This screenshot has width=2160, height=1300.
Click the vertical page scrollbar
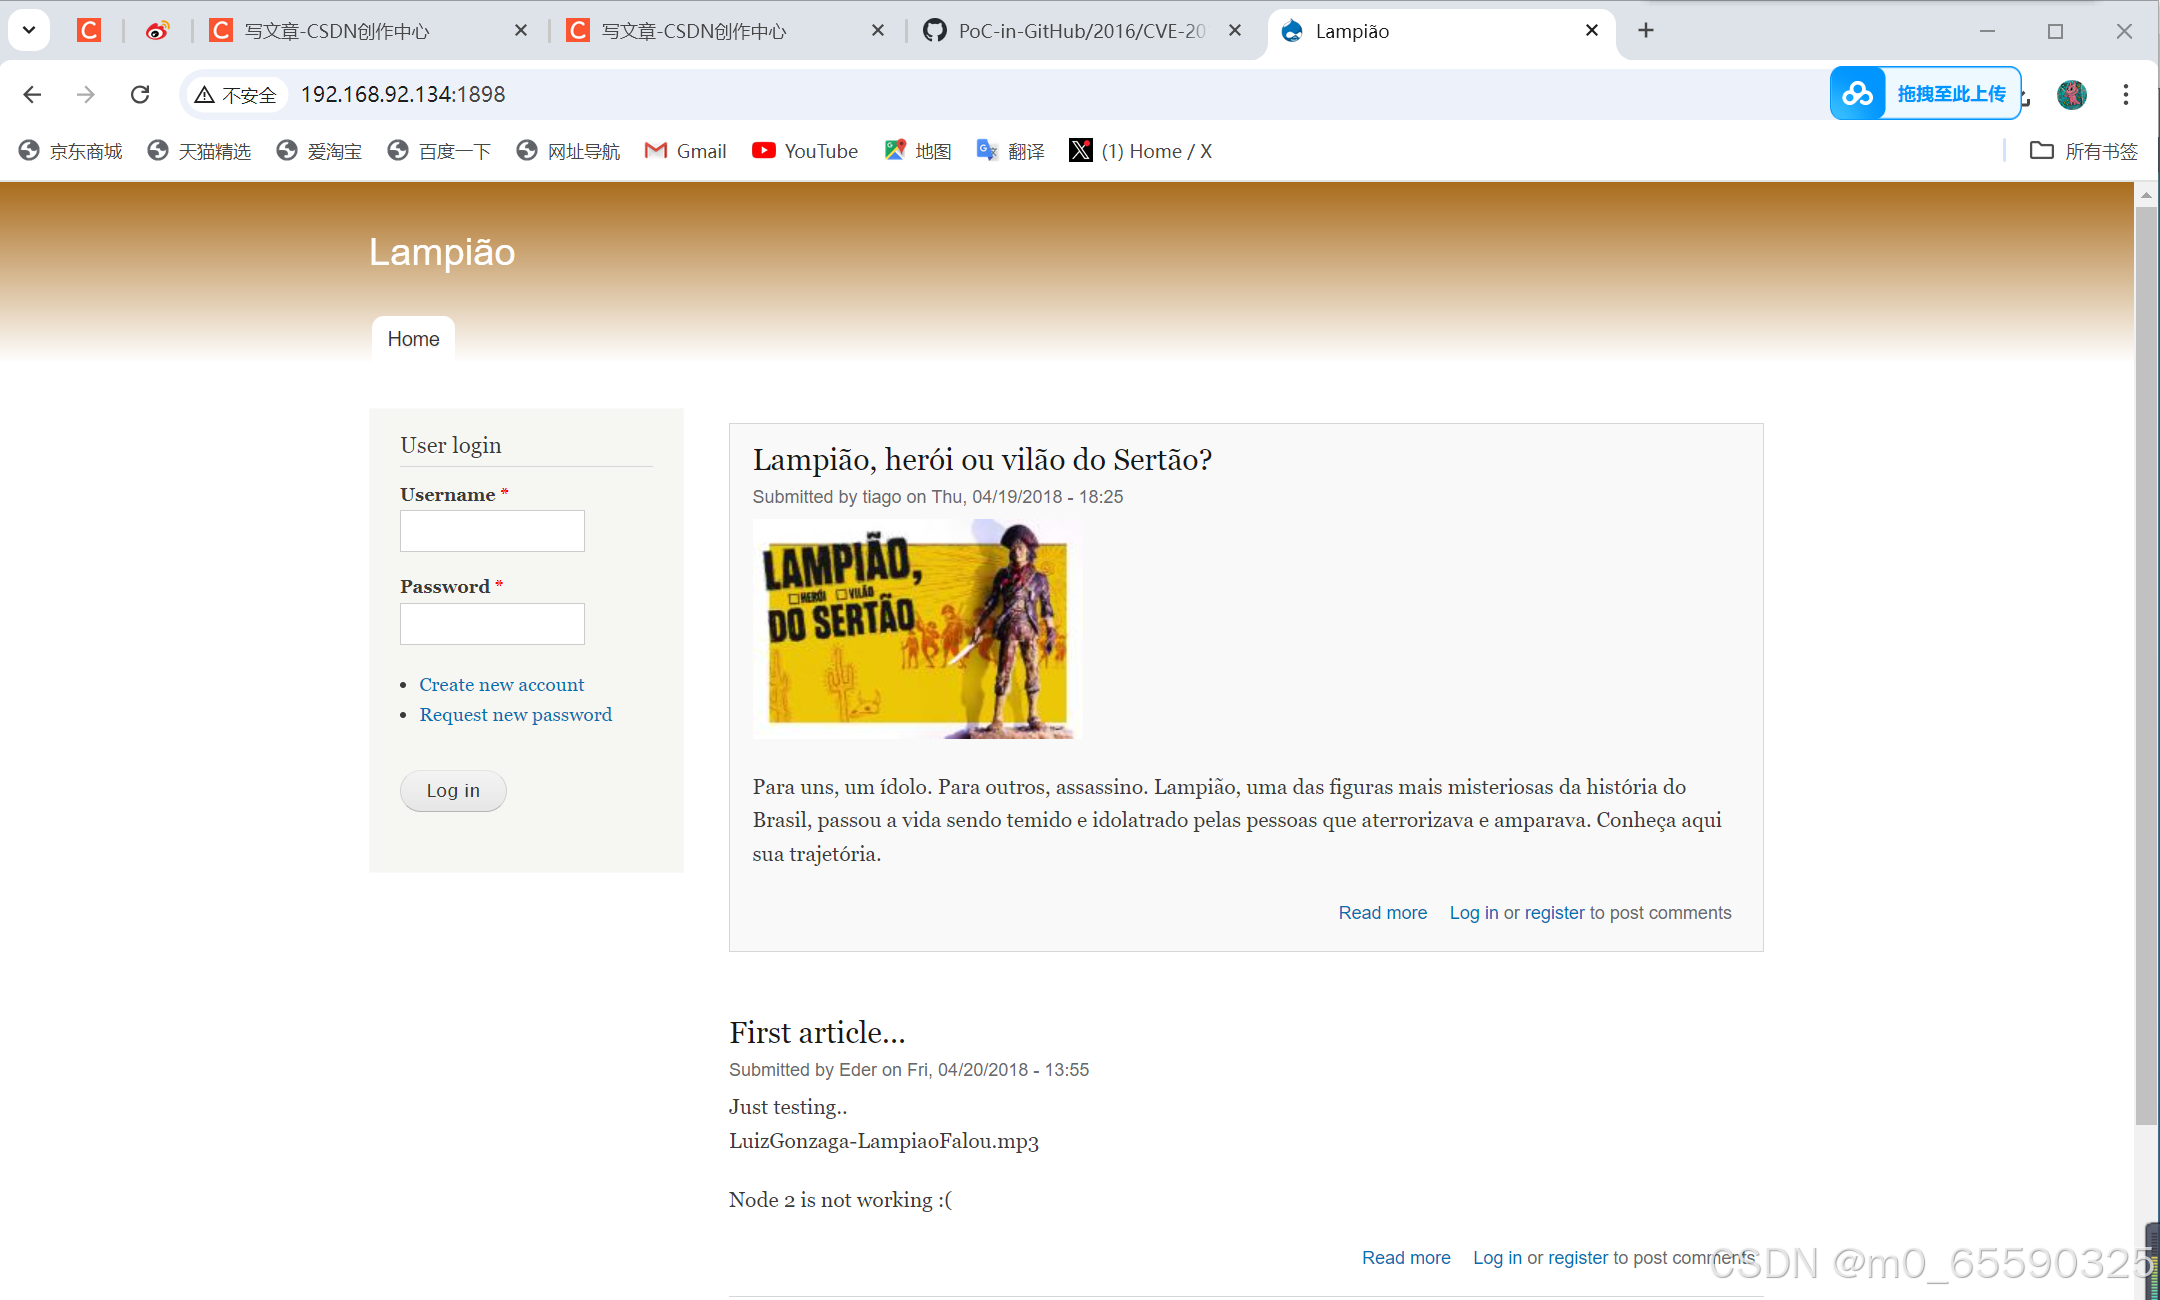pyautogui.click(x=2146, y=660)
